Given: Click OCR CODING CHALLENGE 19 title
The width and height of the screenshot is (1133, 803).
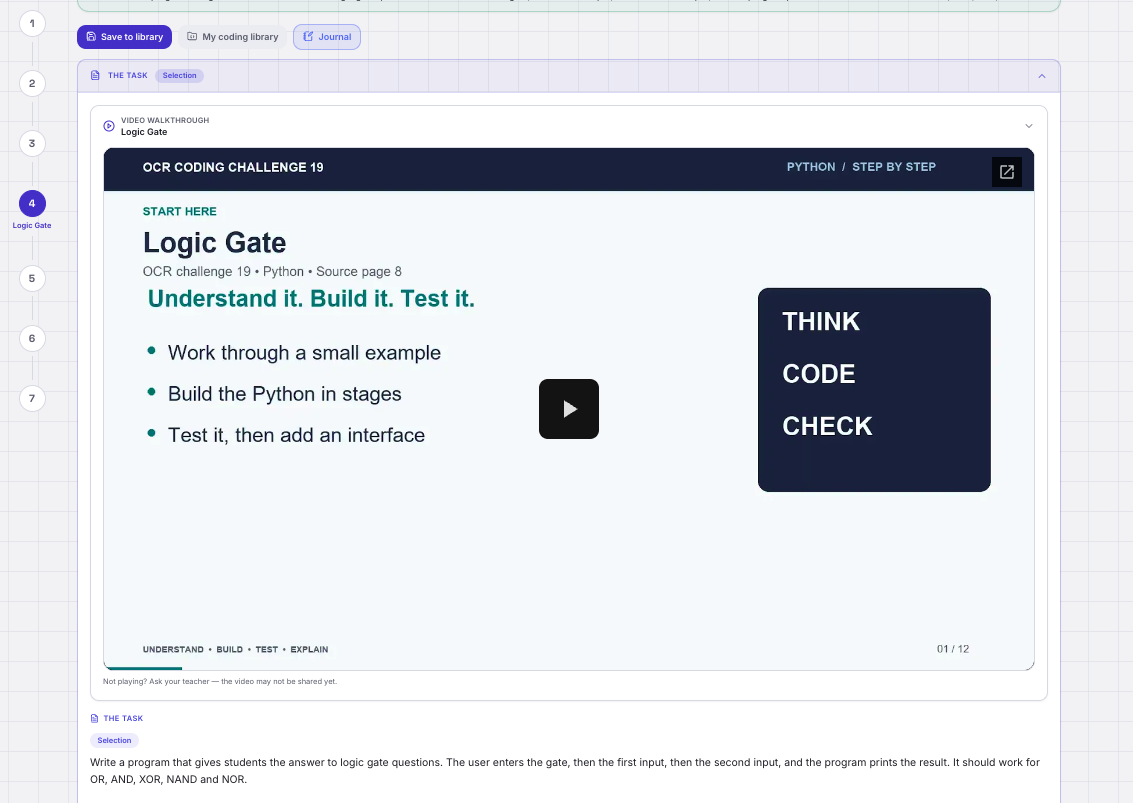Looking at the screenshot, I should (233, 168).
